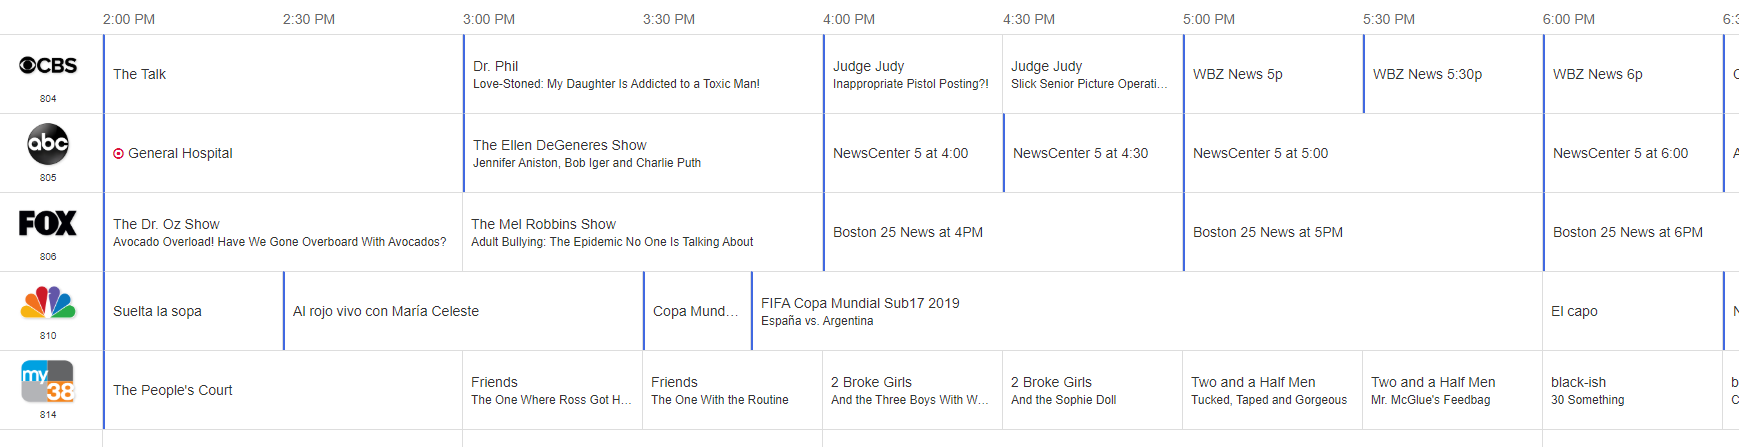Click the 4:00 PM time marker
1739x447 pixels.
[849, 19]
